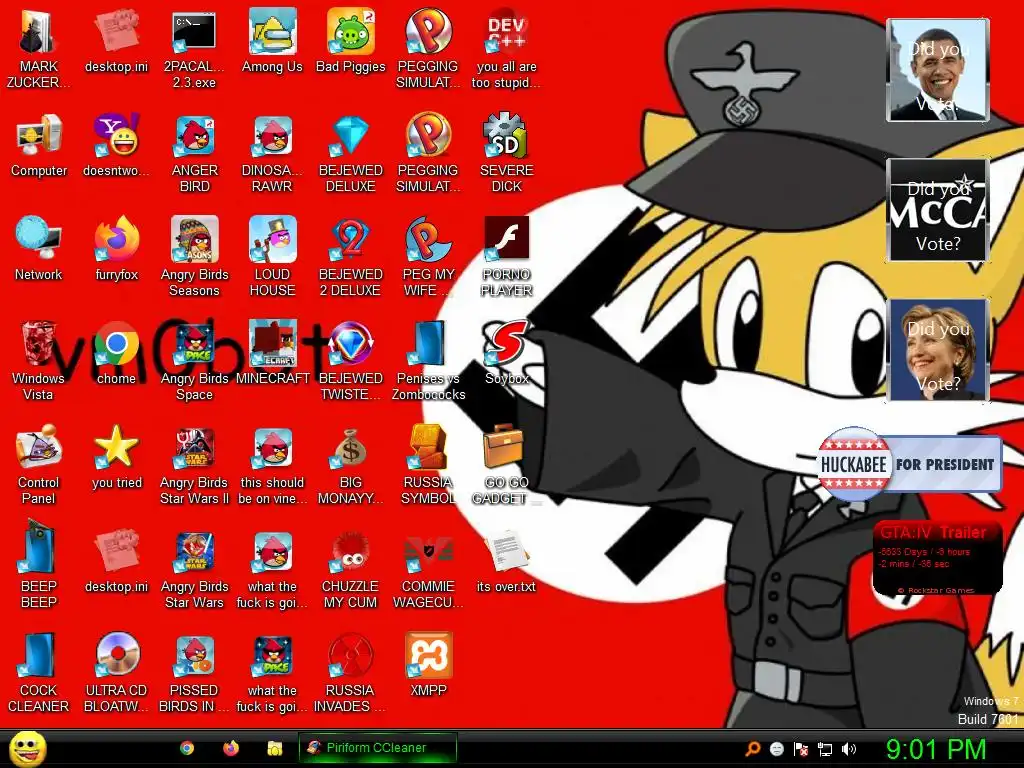Launch the chome Chrome shortcut

[116, 353]
